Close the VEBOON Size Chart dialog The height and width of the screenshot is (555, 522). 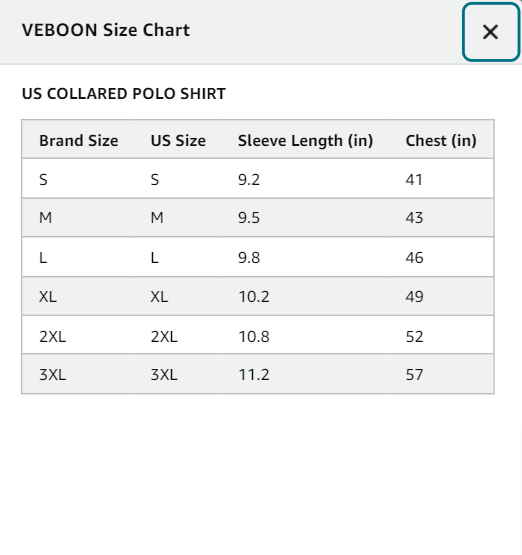[x=491, y=32]
